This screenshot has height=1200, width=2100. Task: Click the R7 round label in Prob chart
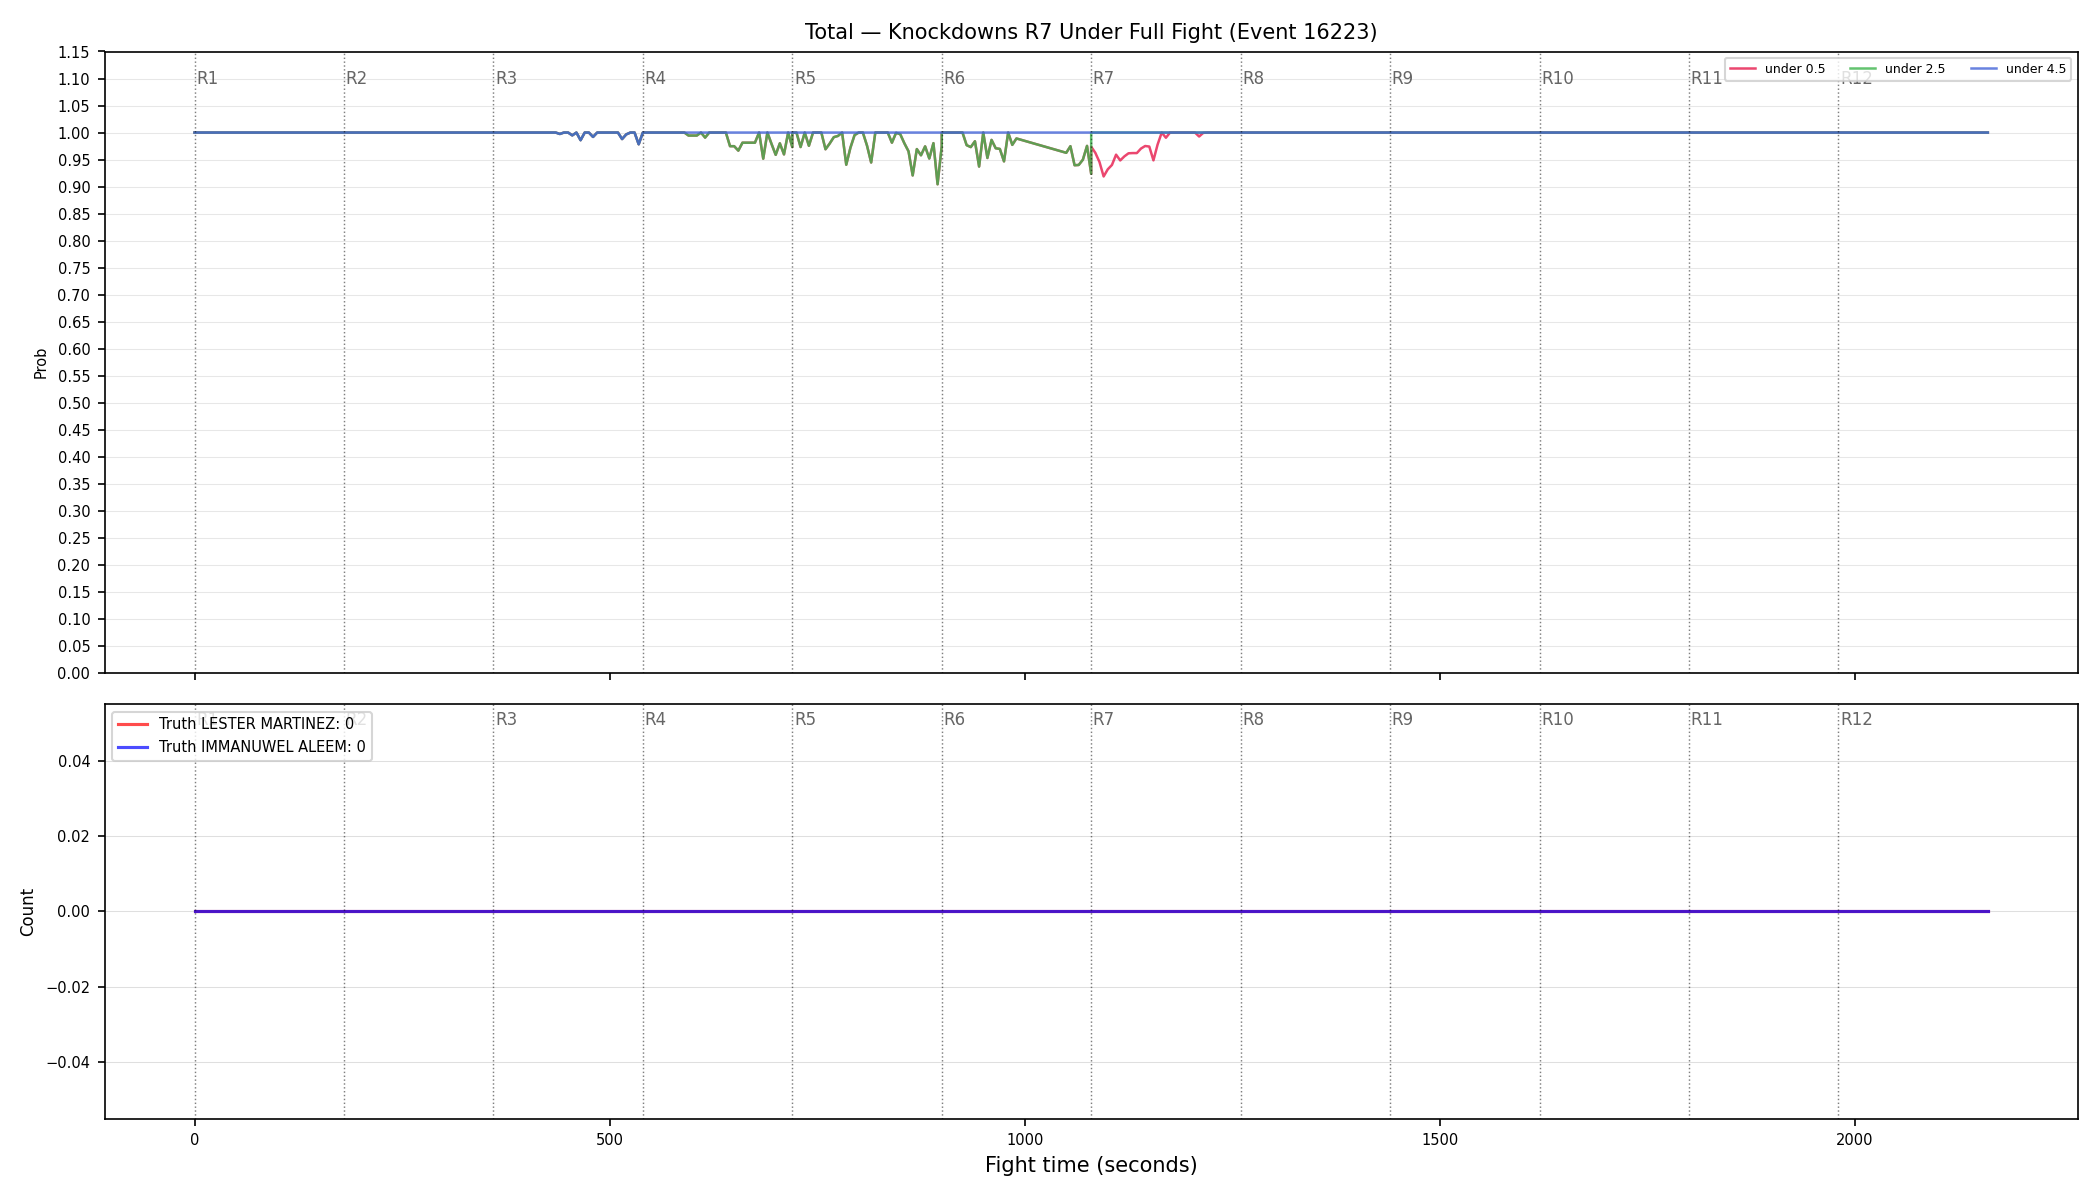click(x=1103, y=78)
